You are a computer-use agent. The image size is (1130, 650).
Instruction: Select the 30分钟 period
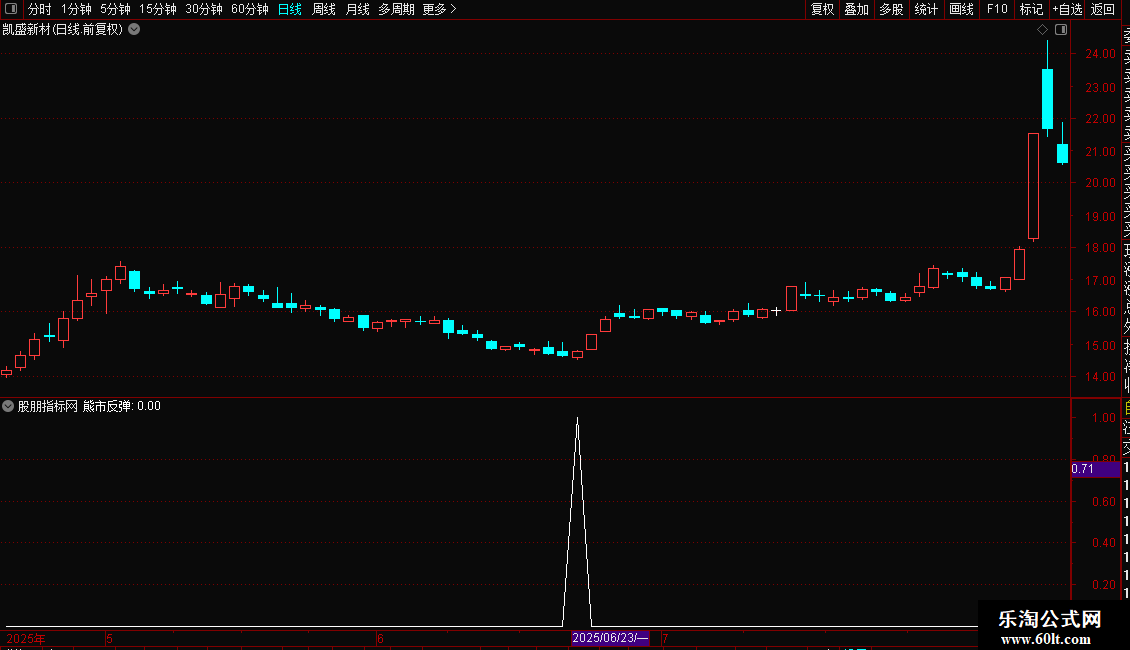[x=204, y=9]
